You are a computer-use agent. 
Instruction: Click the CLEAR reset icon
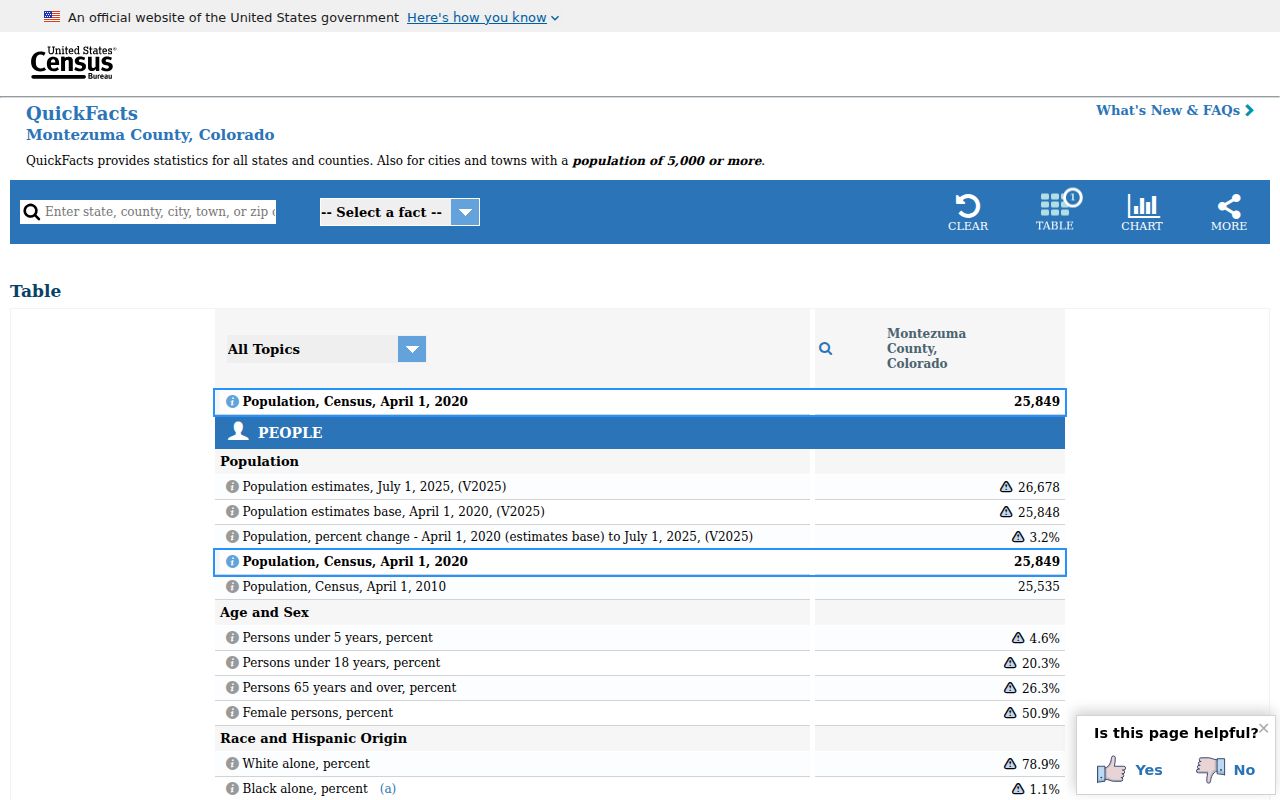click(967, 206)
